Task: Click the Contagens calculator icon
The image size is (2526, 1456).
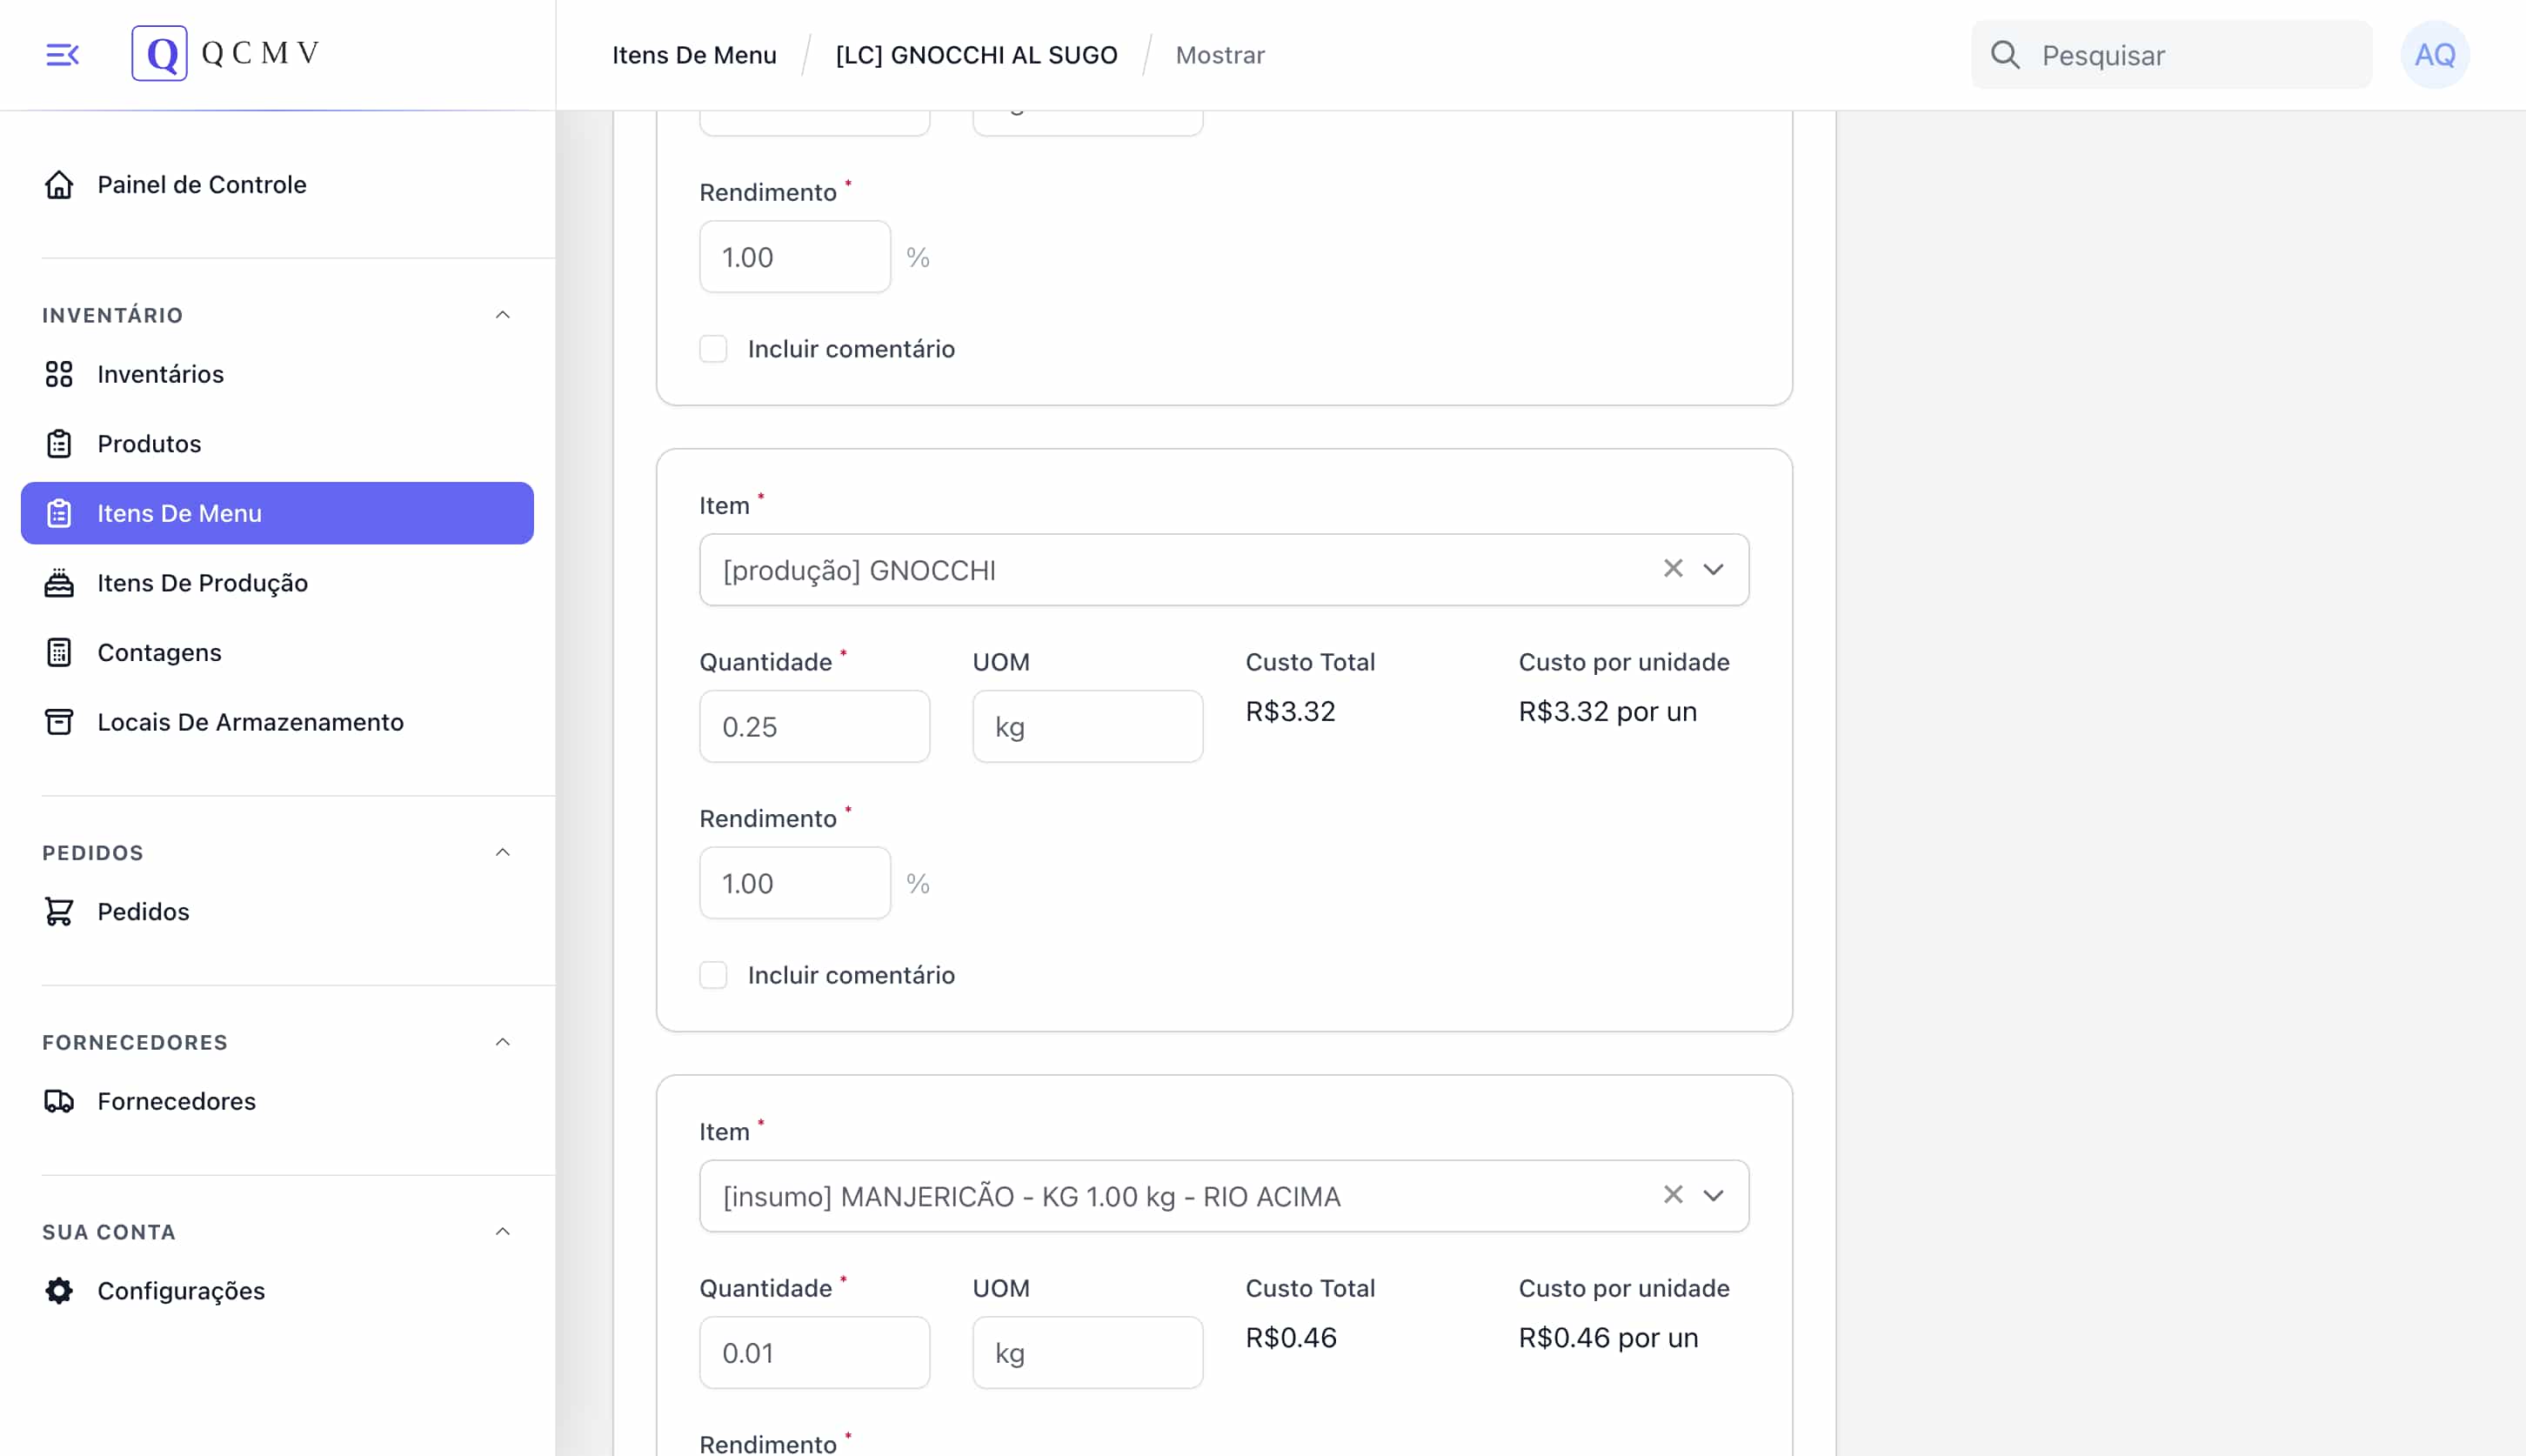Action: [59, 652]
